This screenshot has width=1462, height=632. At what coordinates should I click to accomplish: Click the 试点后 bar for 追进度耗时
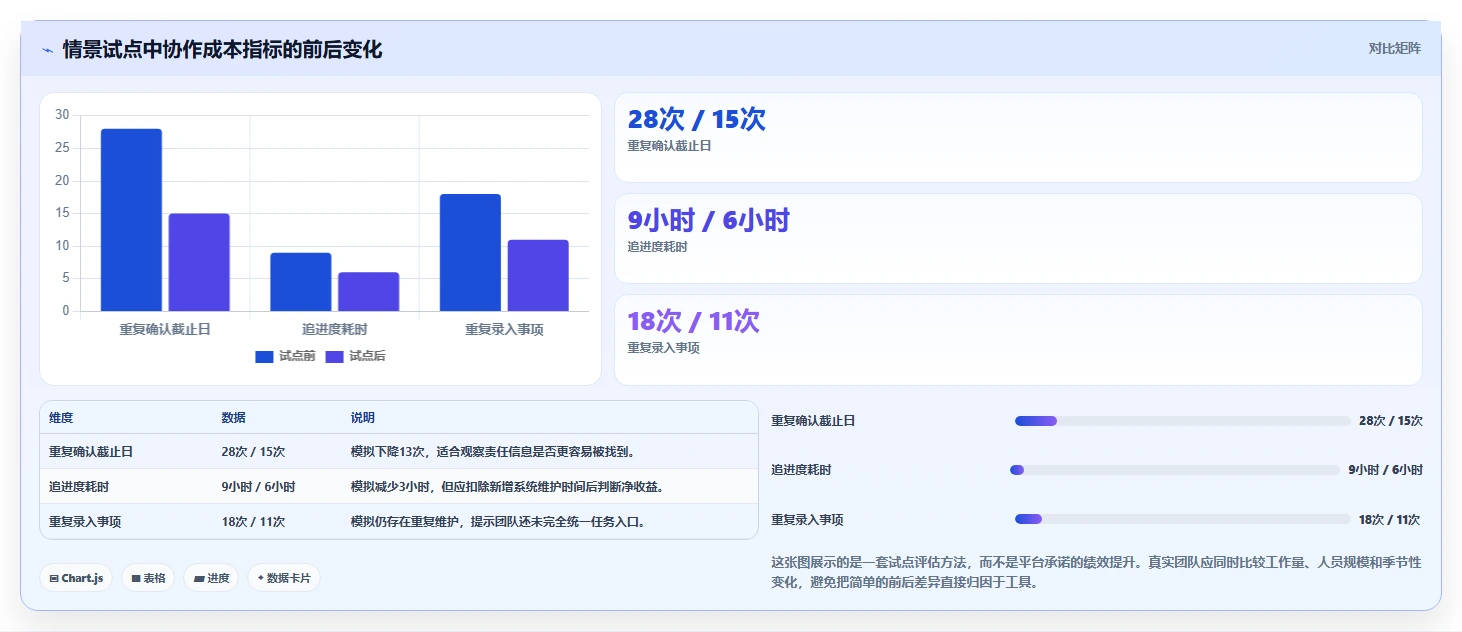(368, 292)
